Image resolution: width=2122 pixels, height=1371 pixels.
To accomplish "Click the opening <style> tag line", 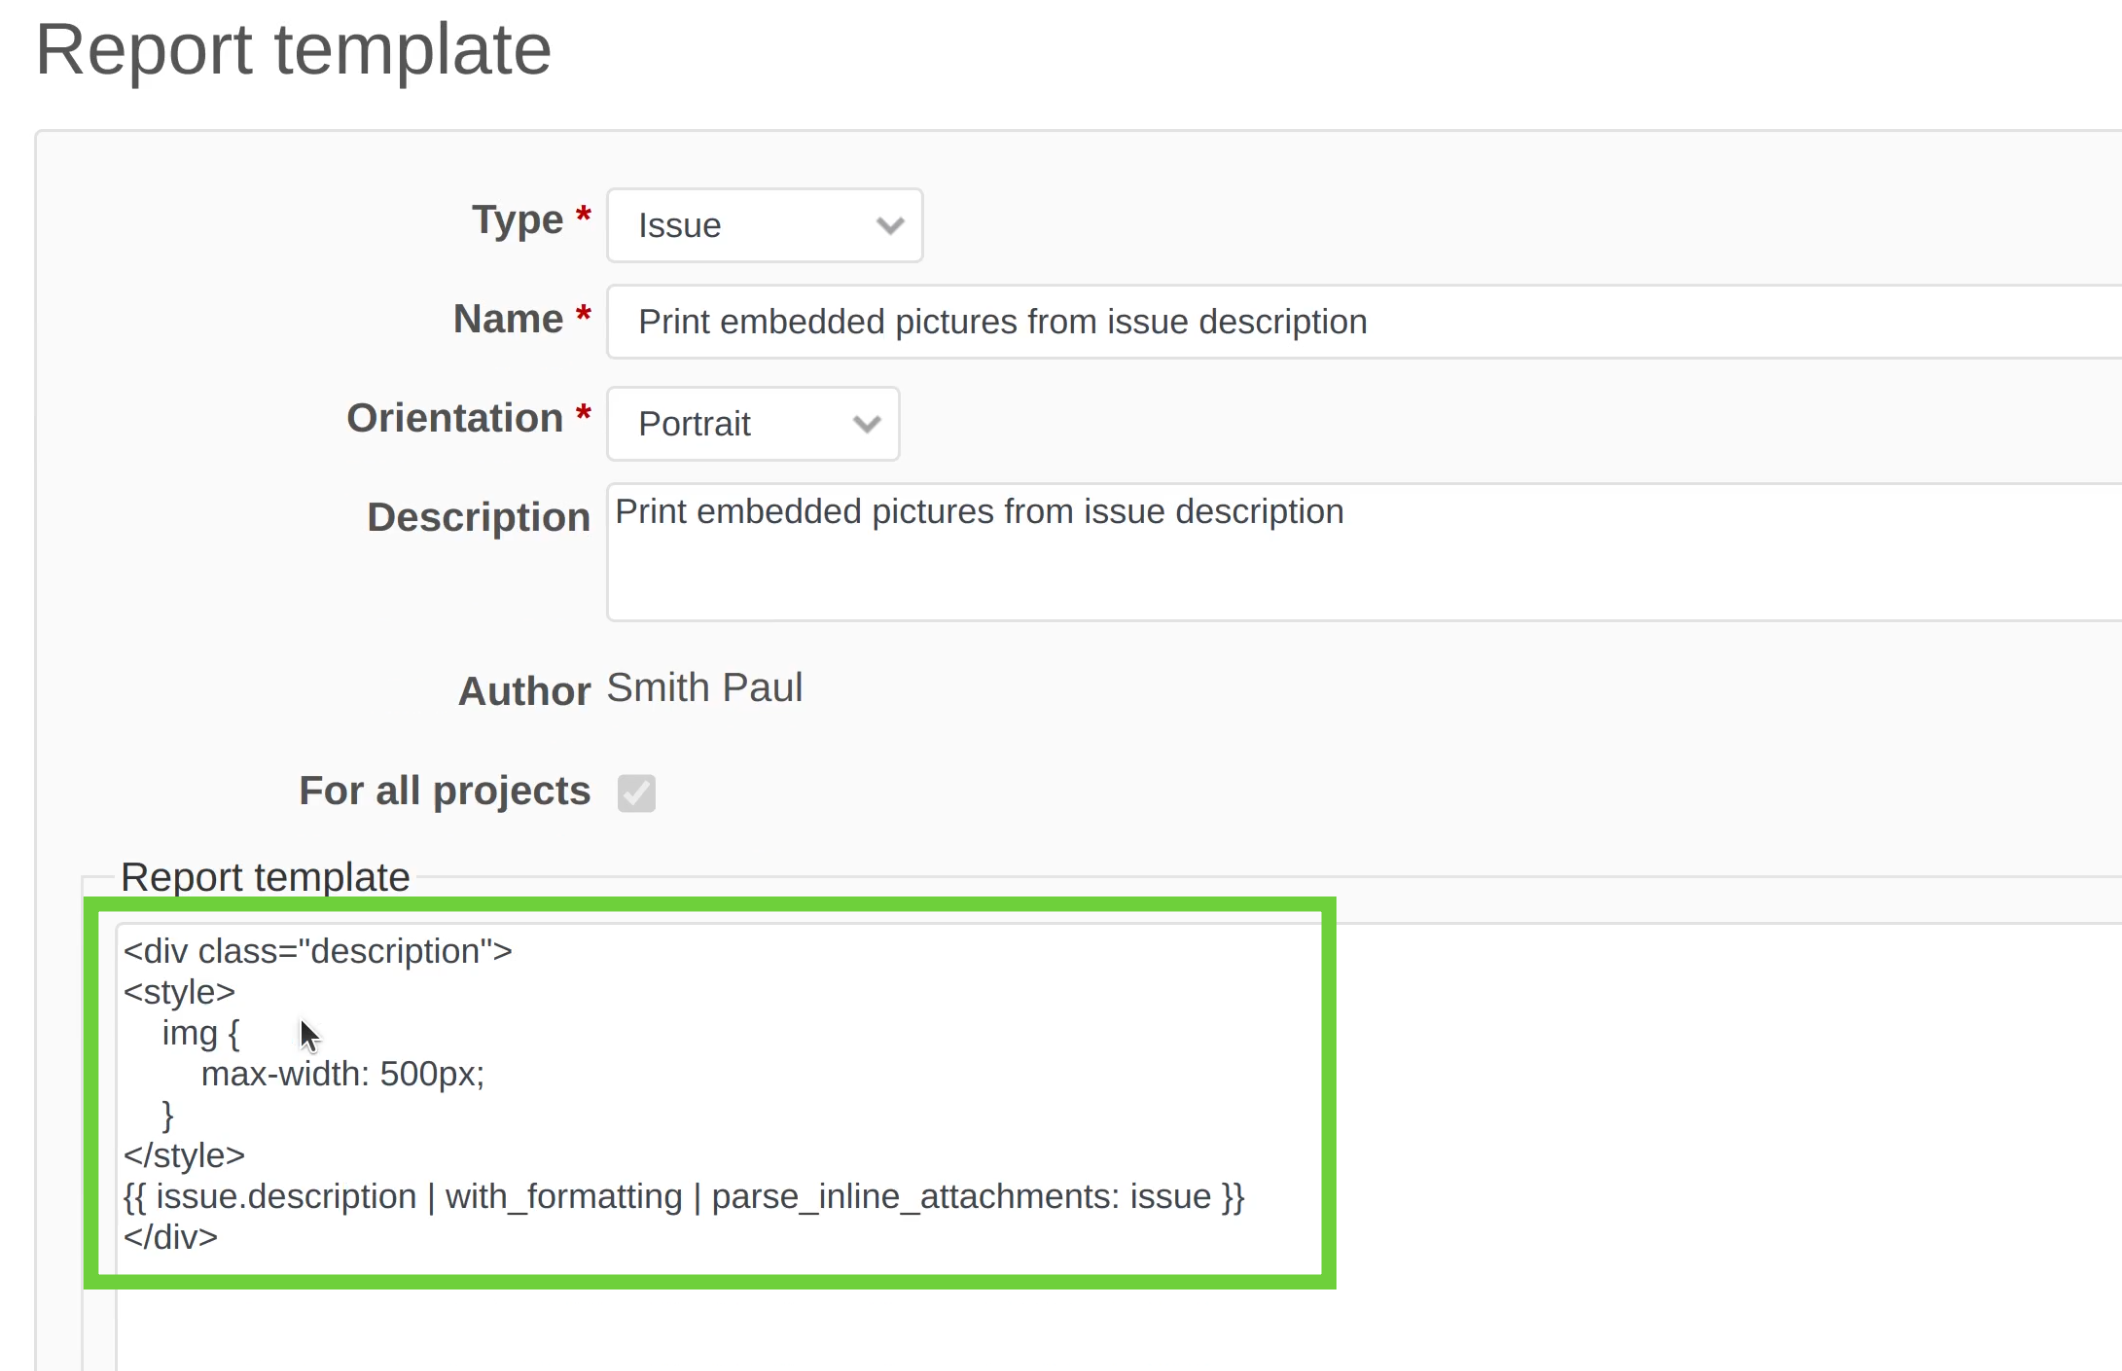I will [180, 992].
